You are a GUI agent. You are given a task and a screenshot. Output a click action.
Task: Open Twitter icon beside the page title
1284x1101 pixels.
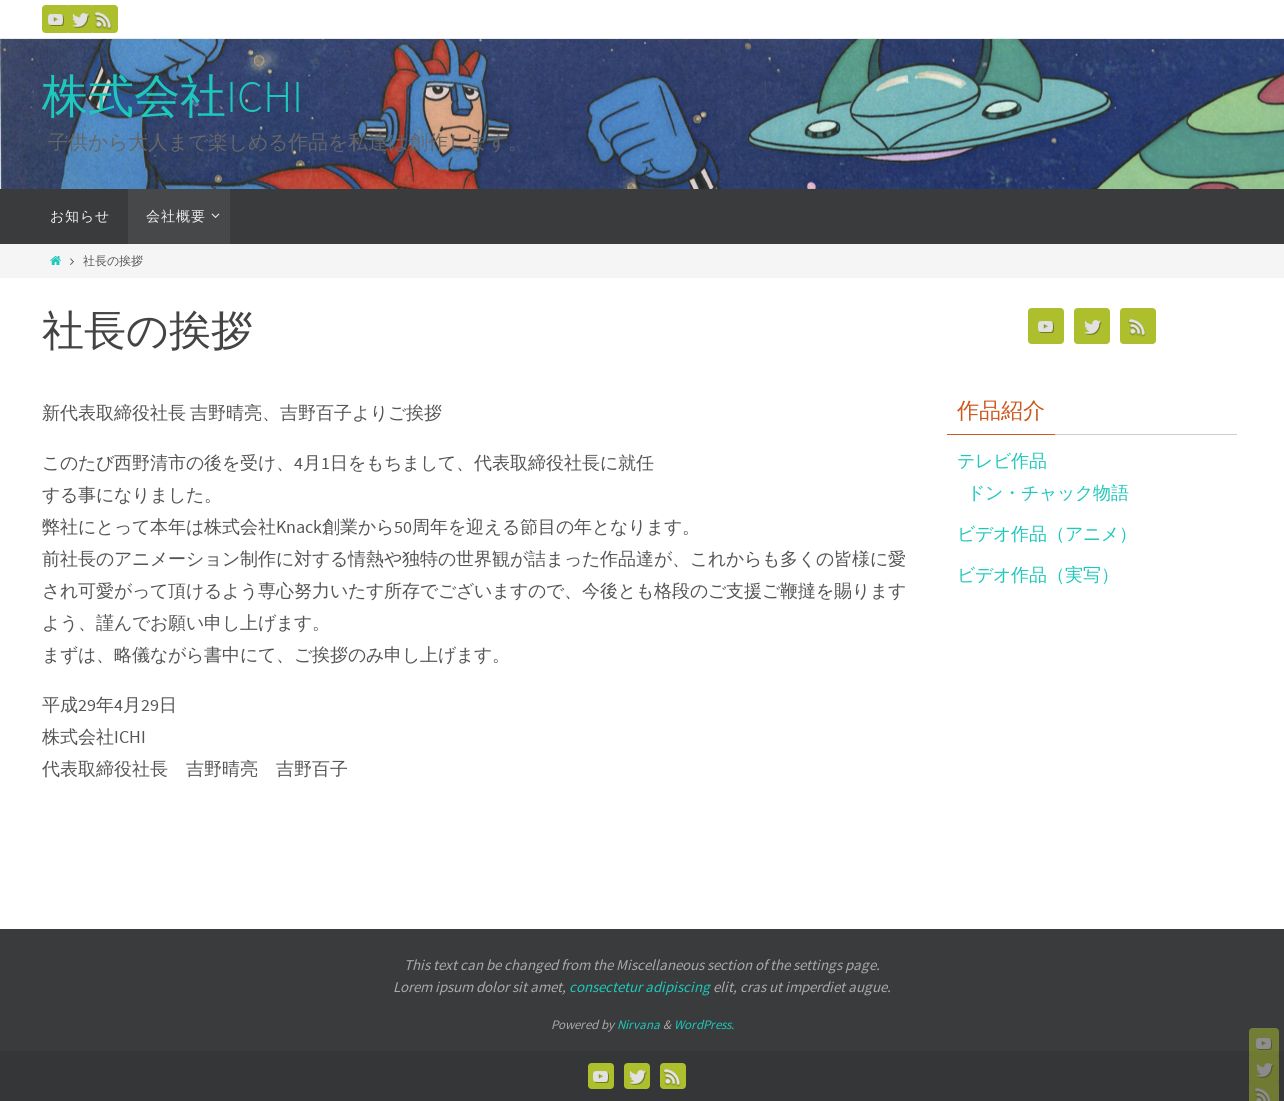point(1092,326)
